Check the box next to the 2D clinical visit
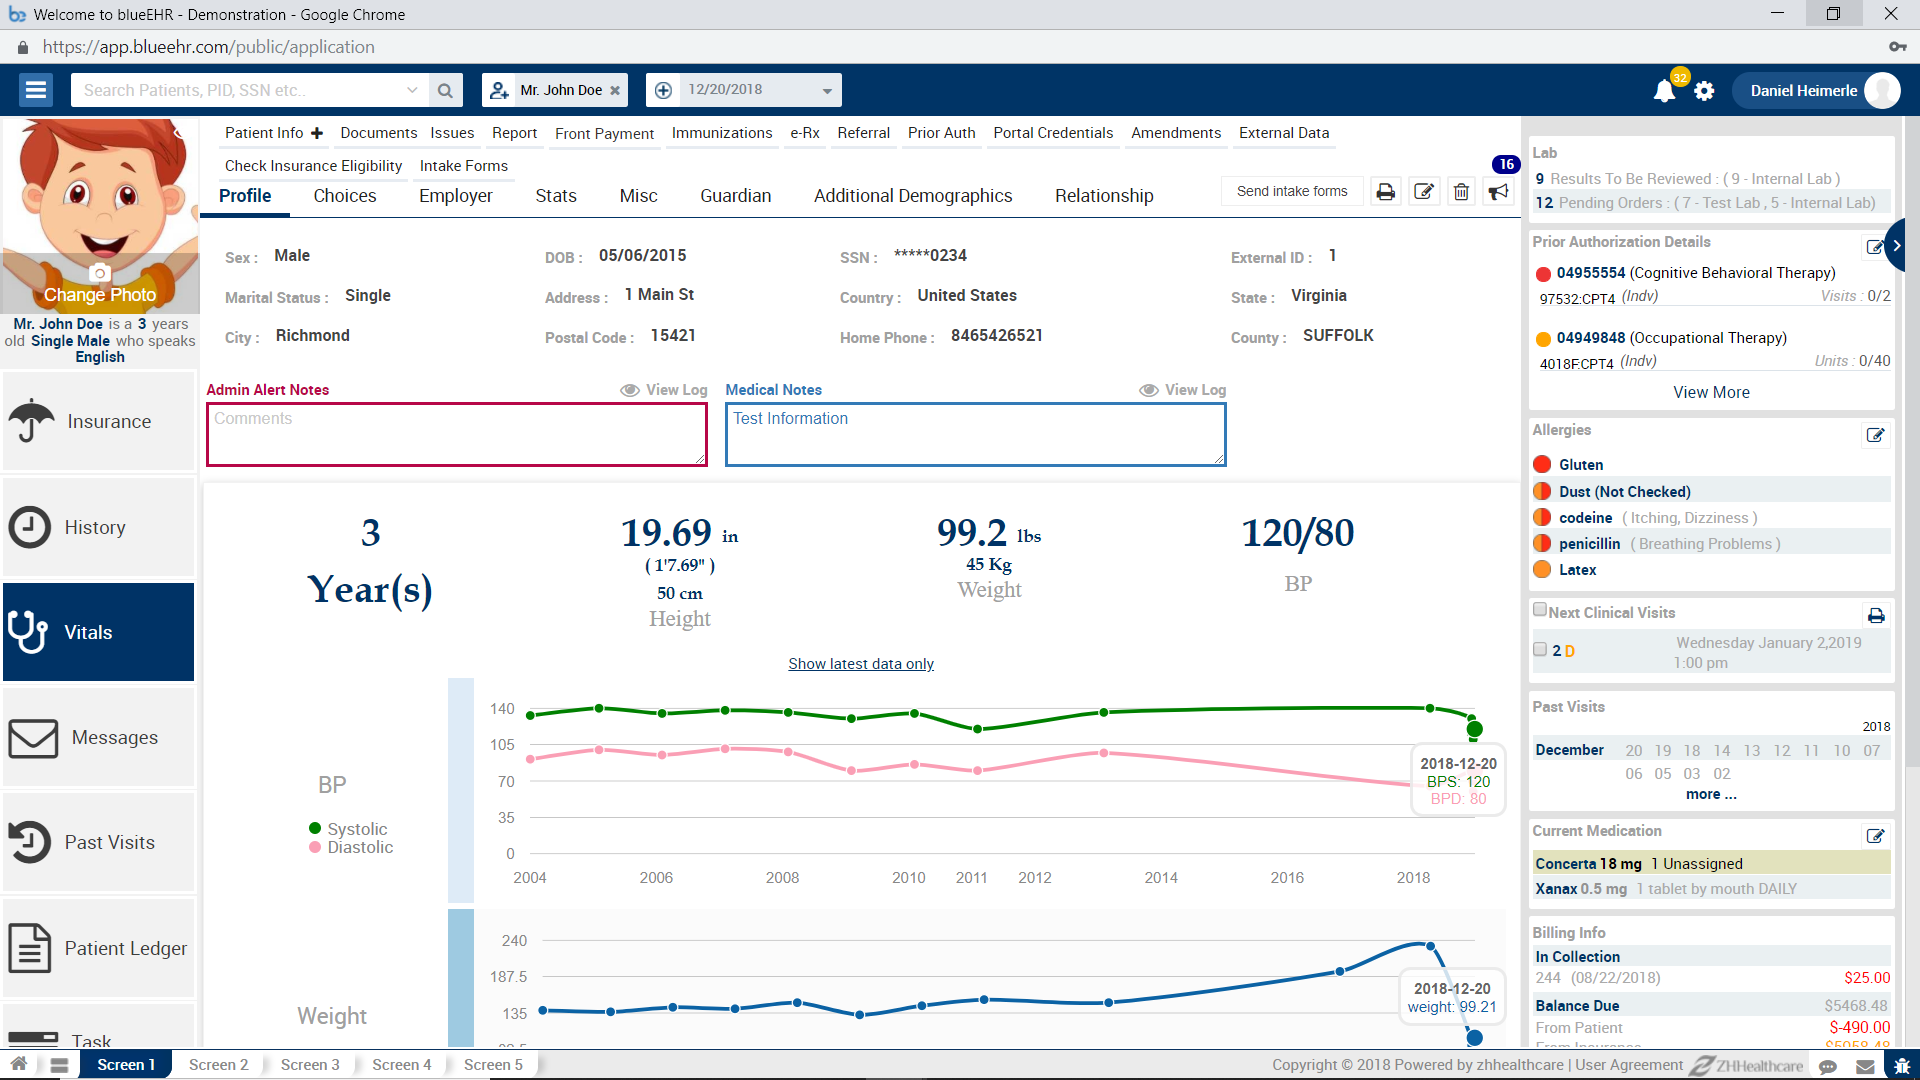Screen dimensions: 1920x1080 (1540, 649)
